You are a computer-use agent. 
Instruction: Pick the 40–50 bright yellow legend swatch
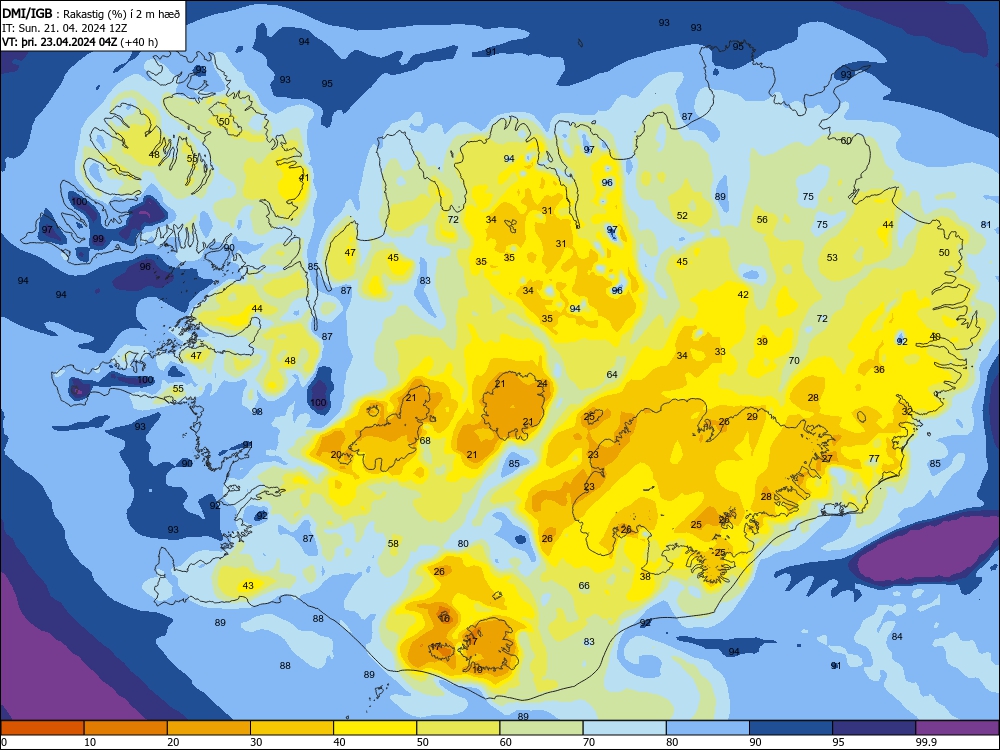coord(375,728)
